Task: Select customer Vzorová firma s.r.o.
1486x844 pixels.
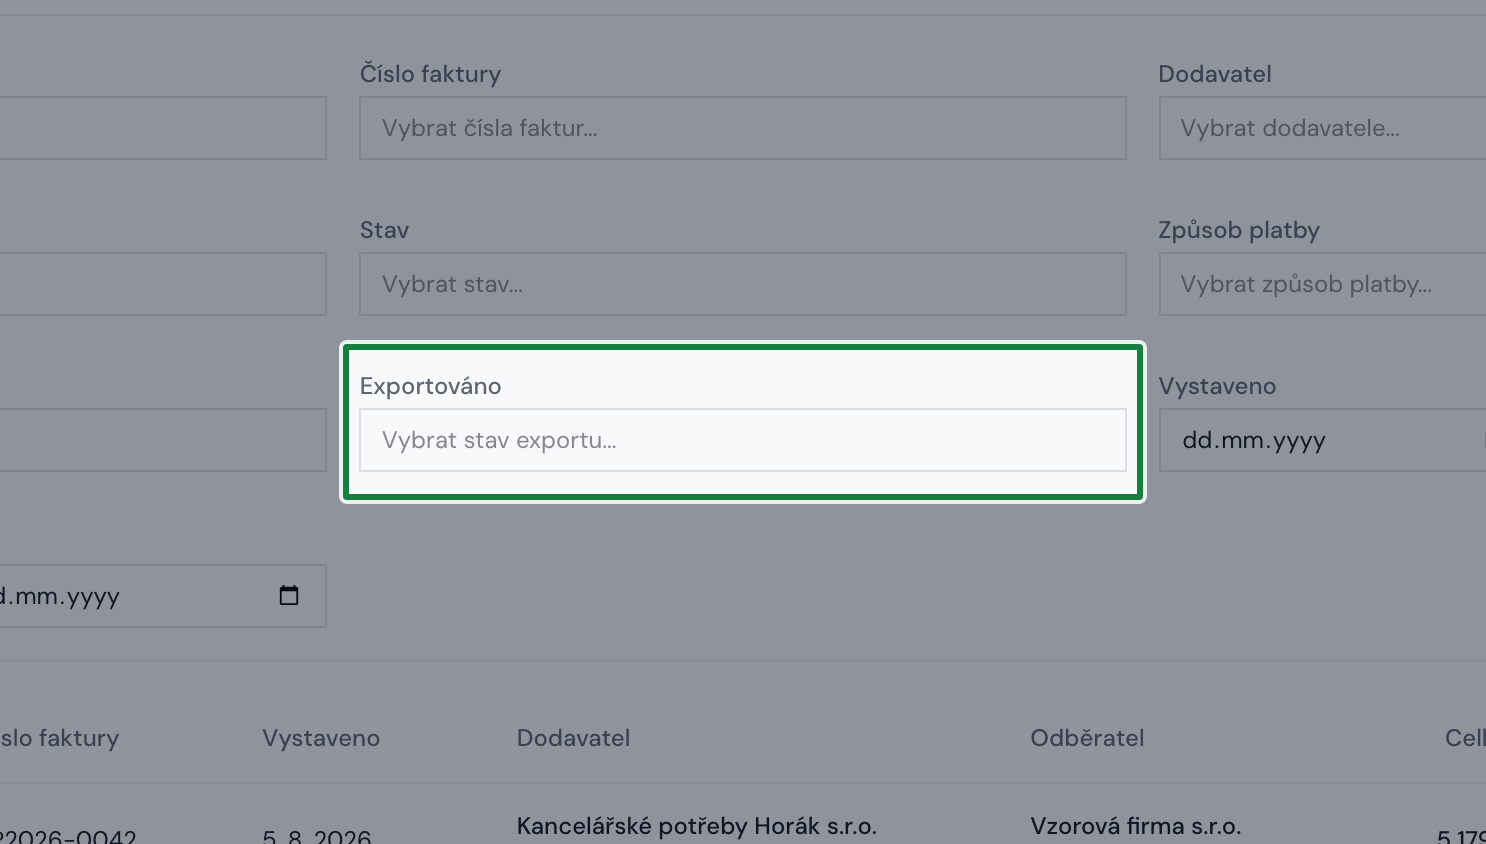Action: (x=1135, y=827)
